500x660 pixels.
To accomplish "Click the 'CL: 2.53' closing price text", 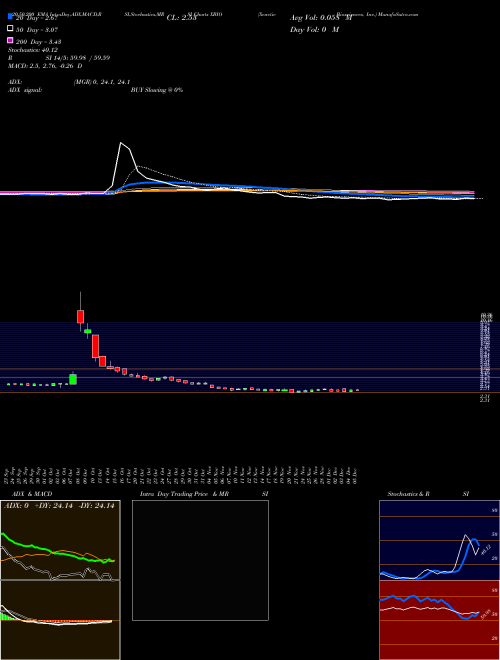I will coord(182,18).
